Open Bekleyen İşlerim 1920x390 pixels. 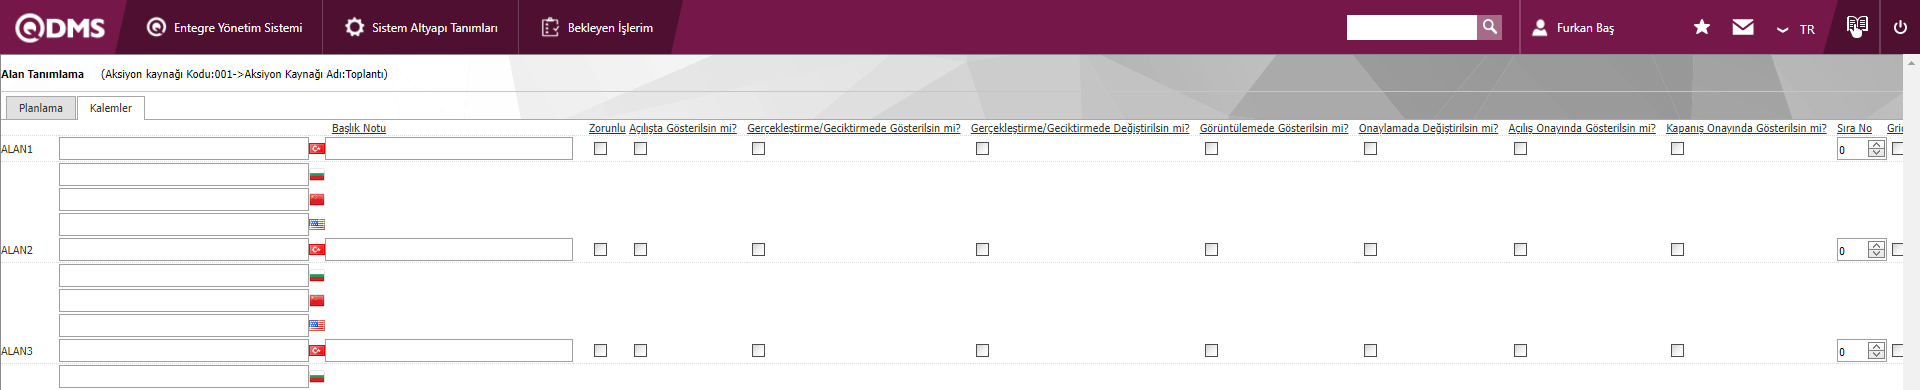(x=597, y=28)
